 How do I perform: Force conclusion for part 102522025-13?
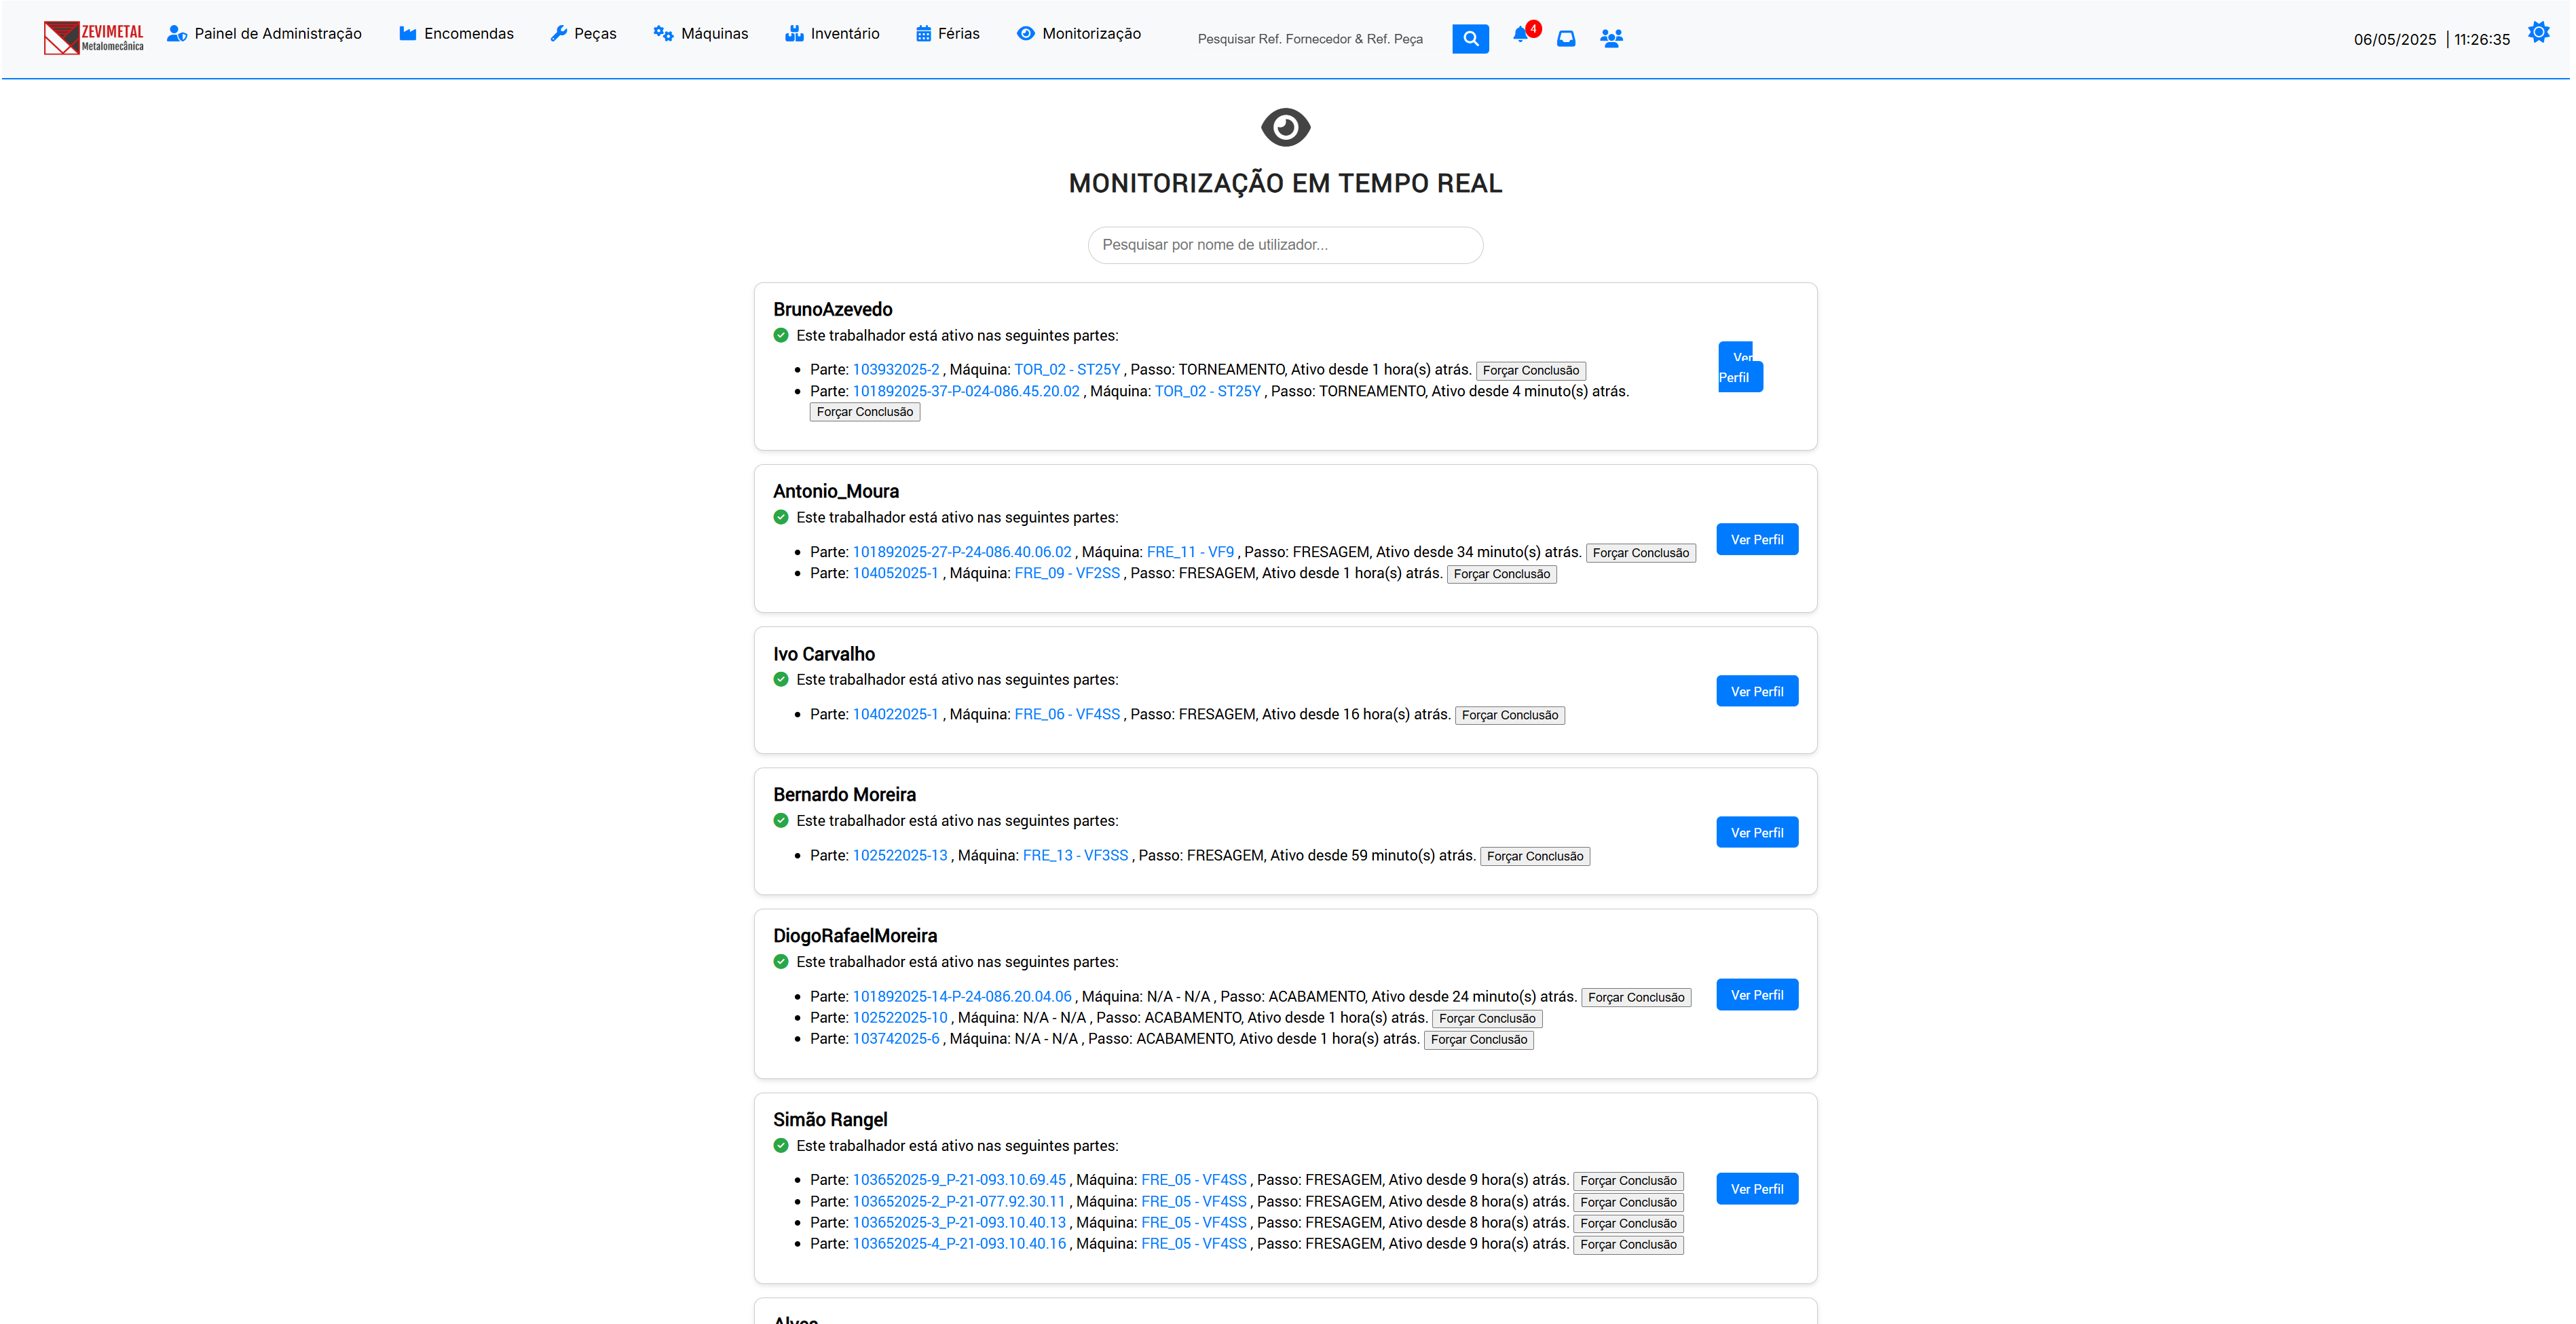click(1535, 857)
